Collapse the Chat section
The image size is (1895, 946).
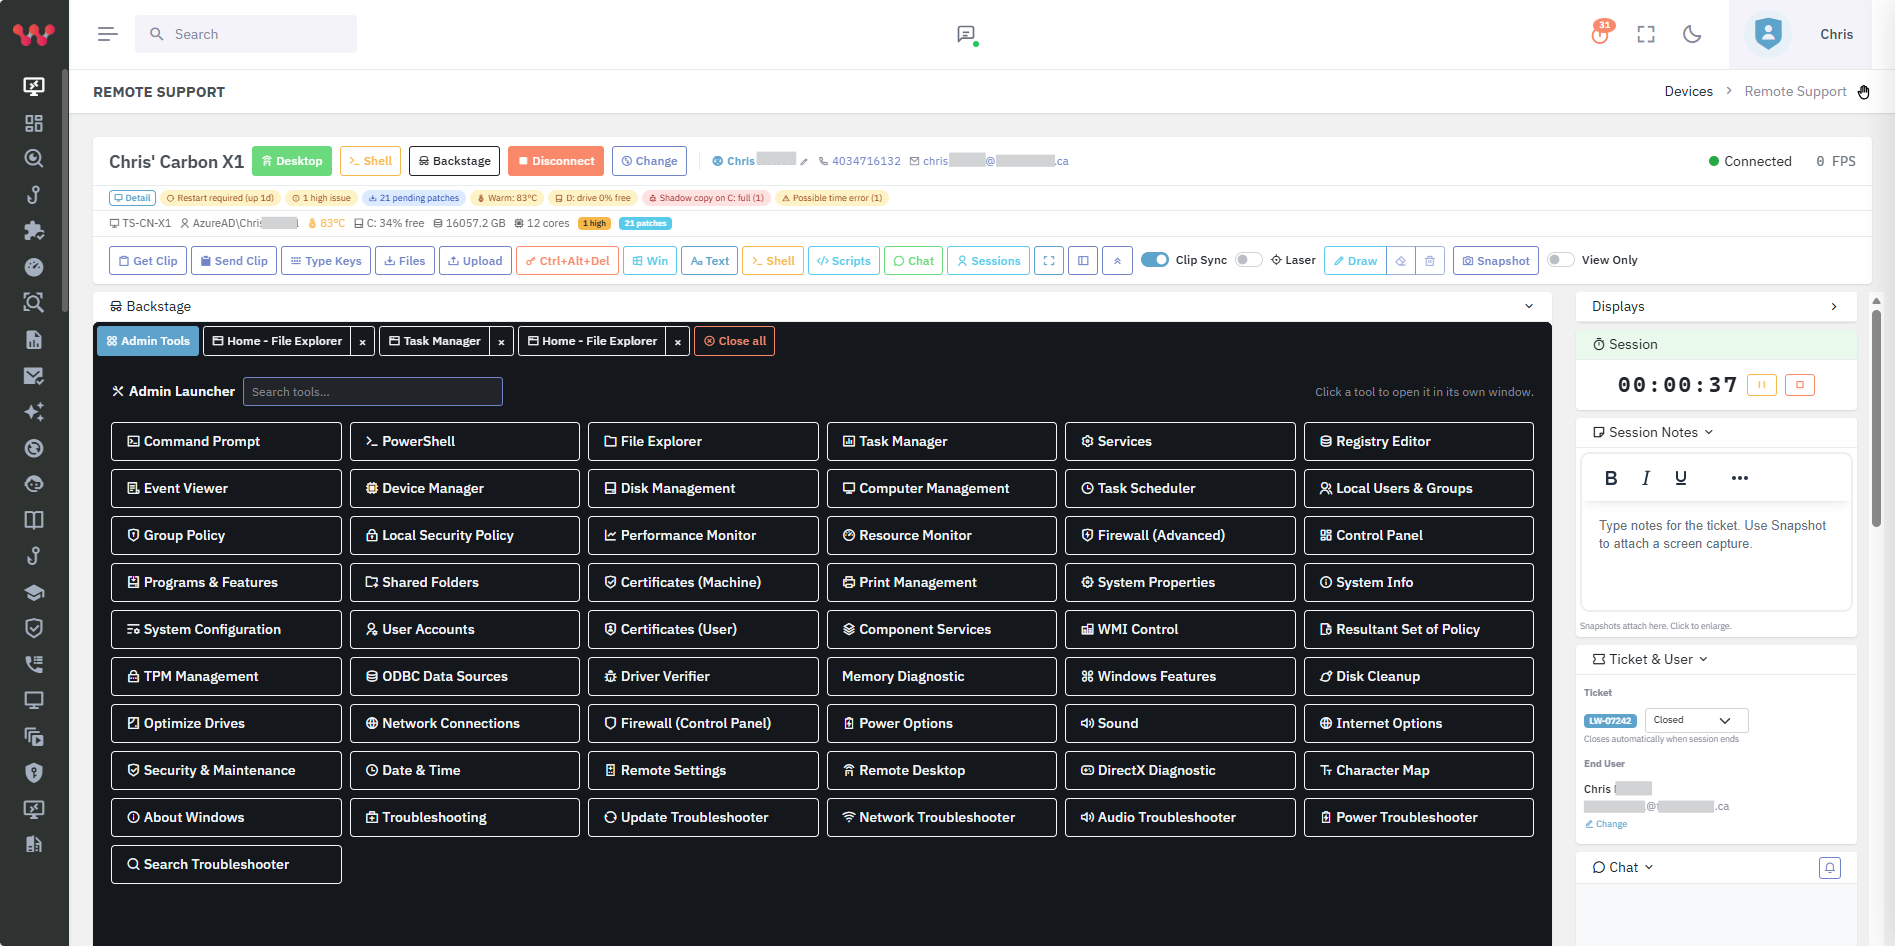[x=1649, y=868]
